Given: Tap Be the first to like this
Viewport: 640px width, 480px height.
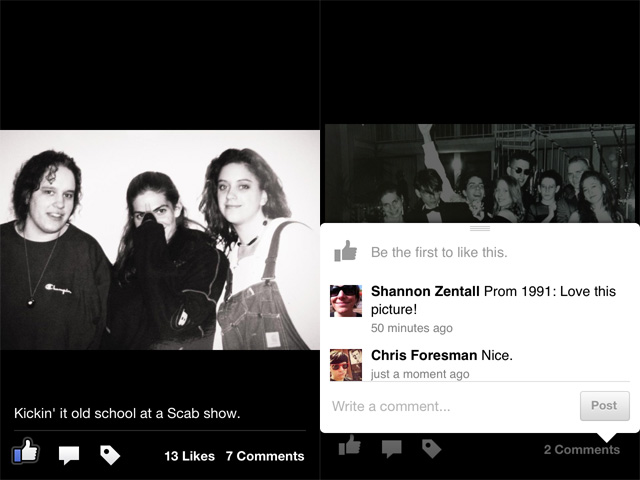Looking at the screenshot, I should click(x=439, y=252).
